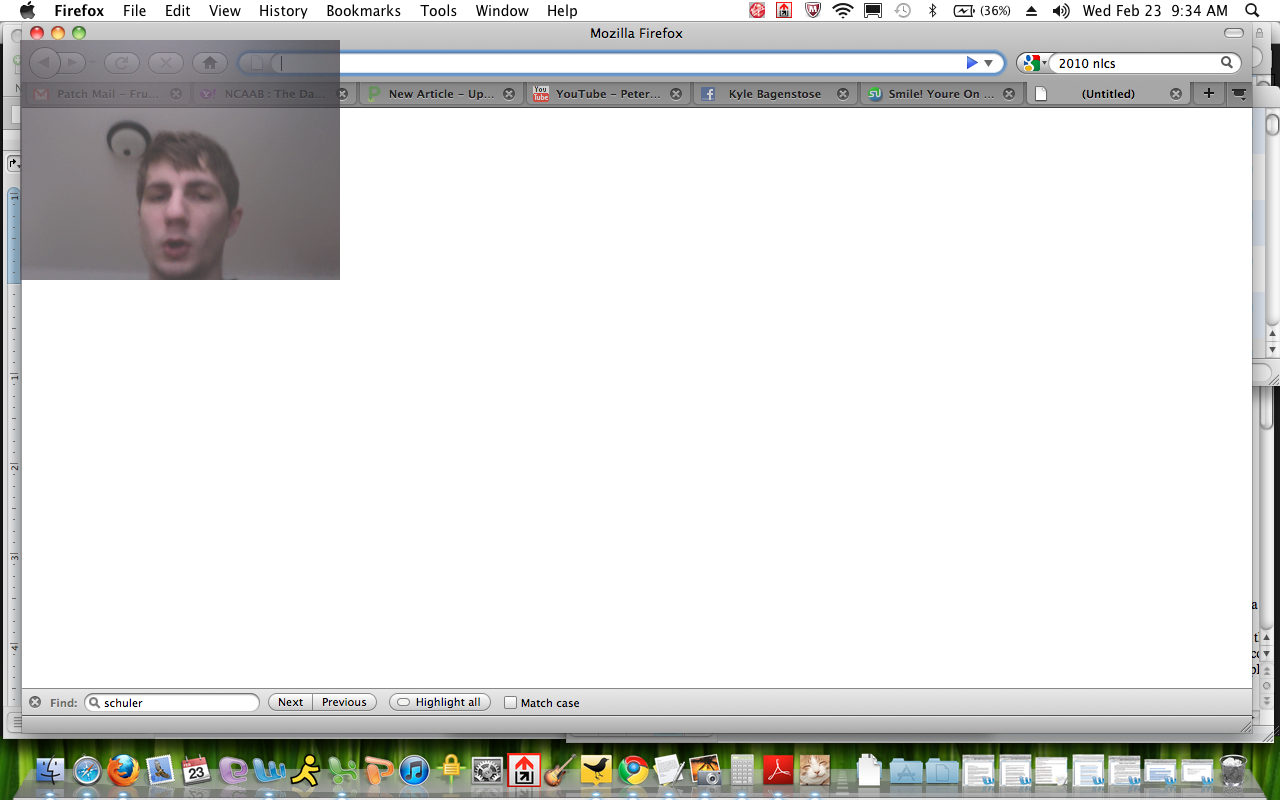Open the list all tabs dropdown
This screenshot has height=800, width=1280.
pyautogui.click(x=1239, y=94)
